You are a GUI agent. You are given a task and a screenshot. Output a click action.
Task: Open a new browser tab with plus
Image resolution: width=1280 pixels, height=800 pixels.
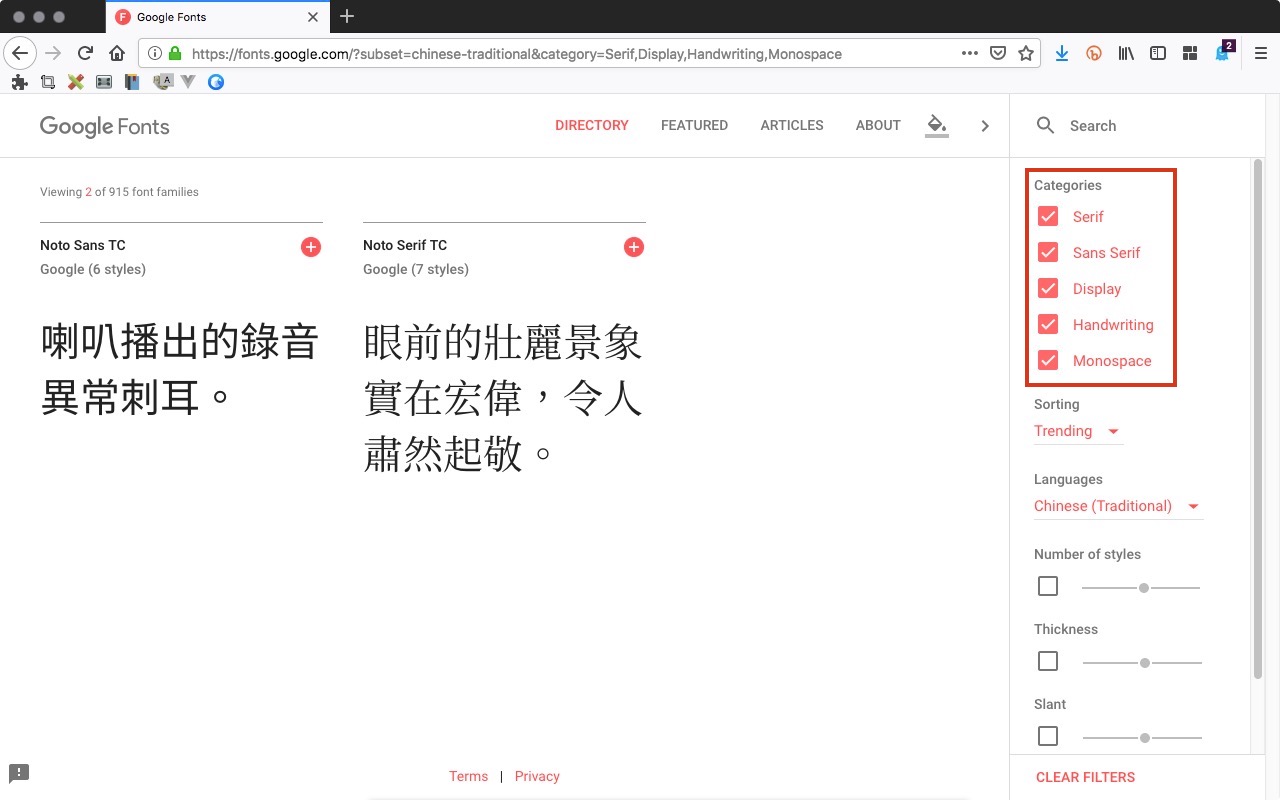click(x=347, y=16)
